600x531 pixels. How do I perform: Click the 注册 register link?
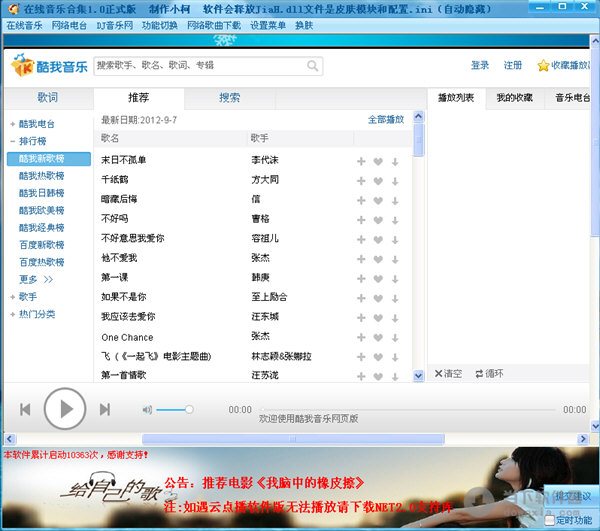pyautogui.click(x=513, y=65)
